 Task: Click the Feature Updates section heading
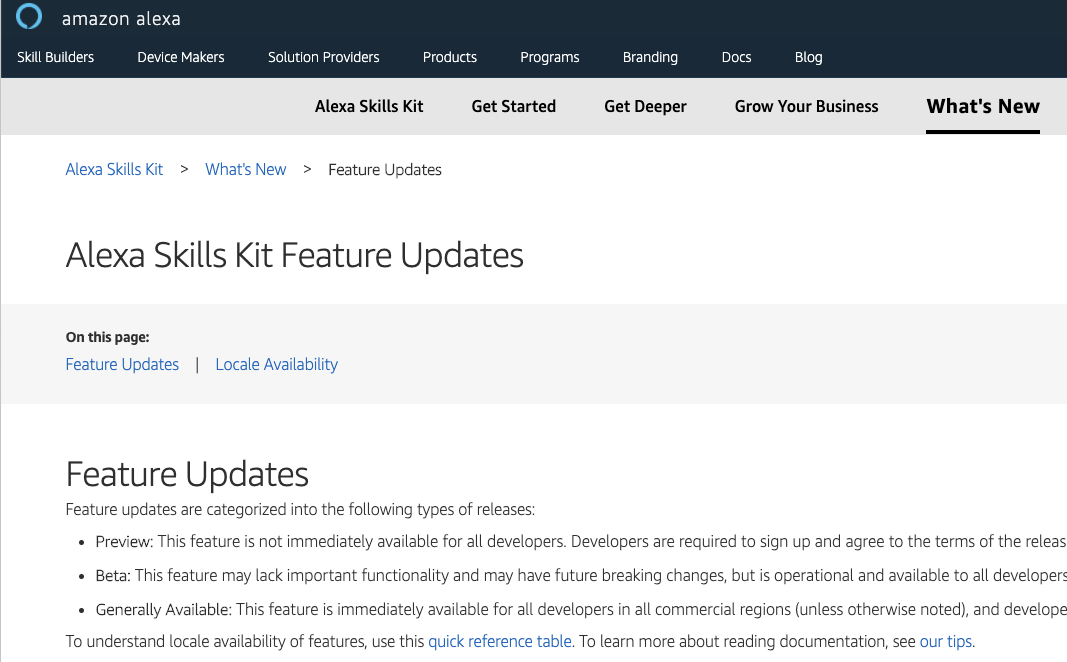(187, 474)
